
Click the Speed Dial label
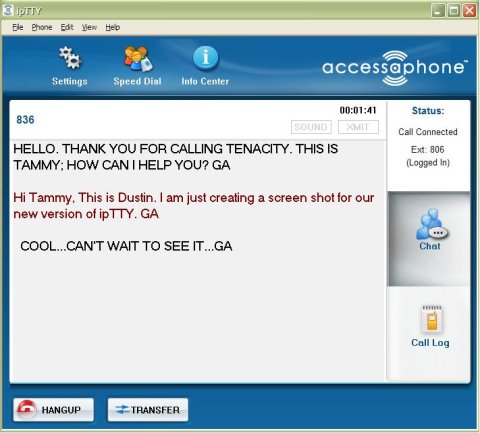click(137, 81)
